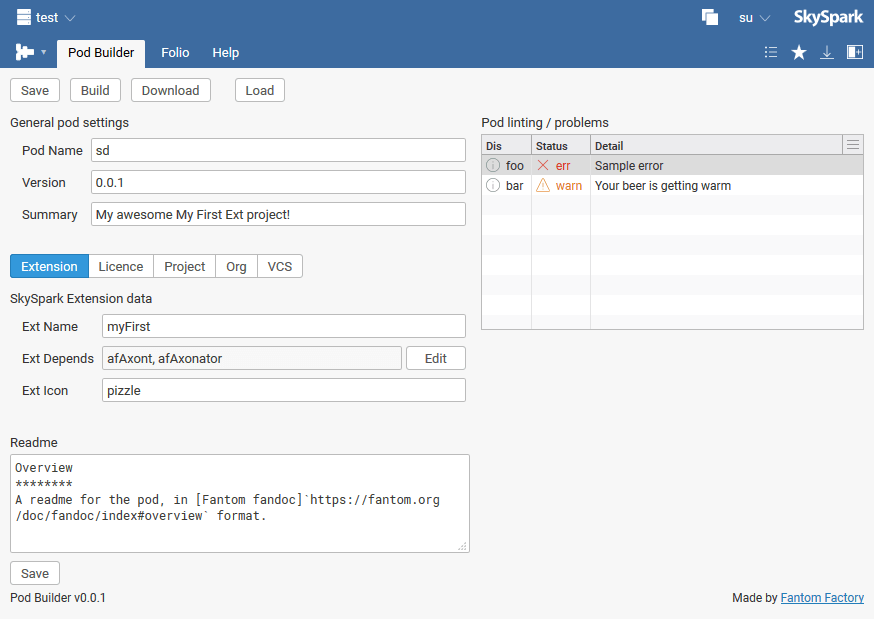Select the Extension section tab

point(49,266)
